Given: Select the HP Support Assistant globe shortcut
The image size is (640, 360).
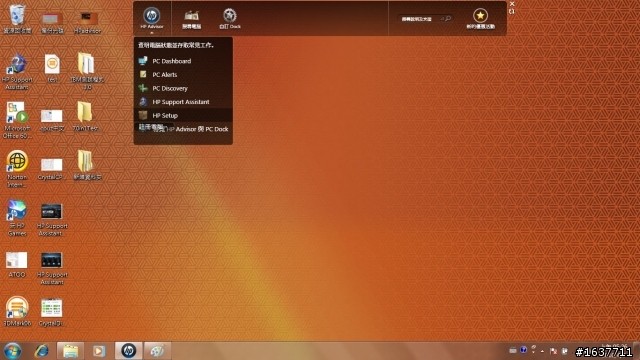Looking at the screenshot, I should pos(17,71).
